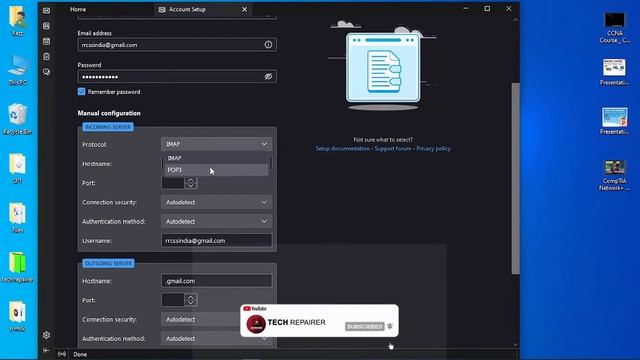This screenshot has height=360, width=640.
Task: Click the Account Setup vertical scrollbar thumb
Action: 516,178
